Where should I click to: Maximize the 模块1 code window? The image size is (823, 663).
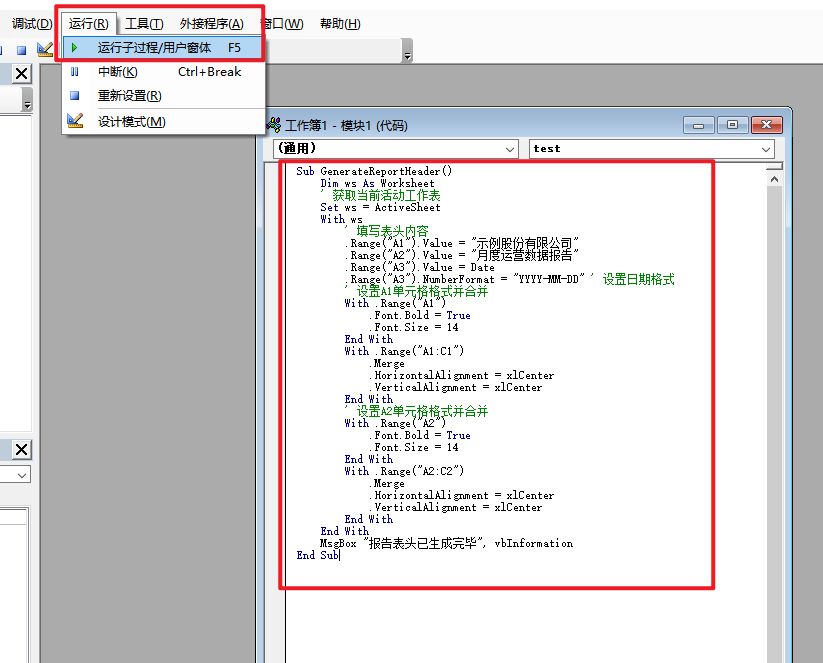[x=733, y=125]
